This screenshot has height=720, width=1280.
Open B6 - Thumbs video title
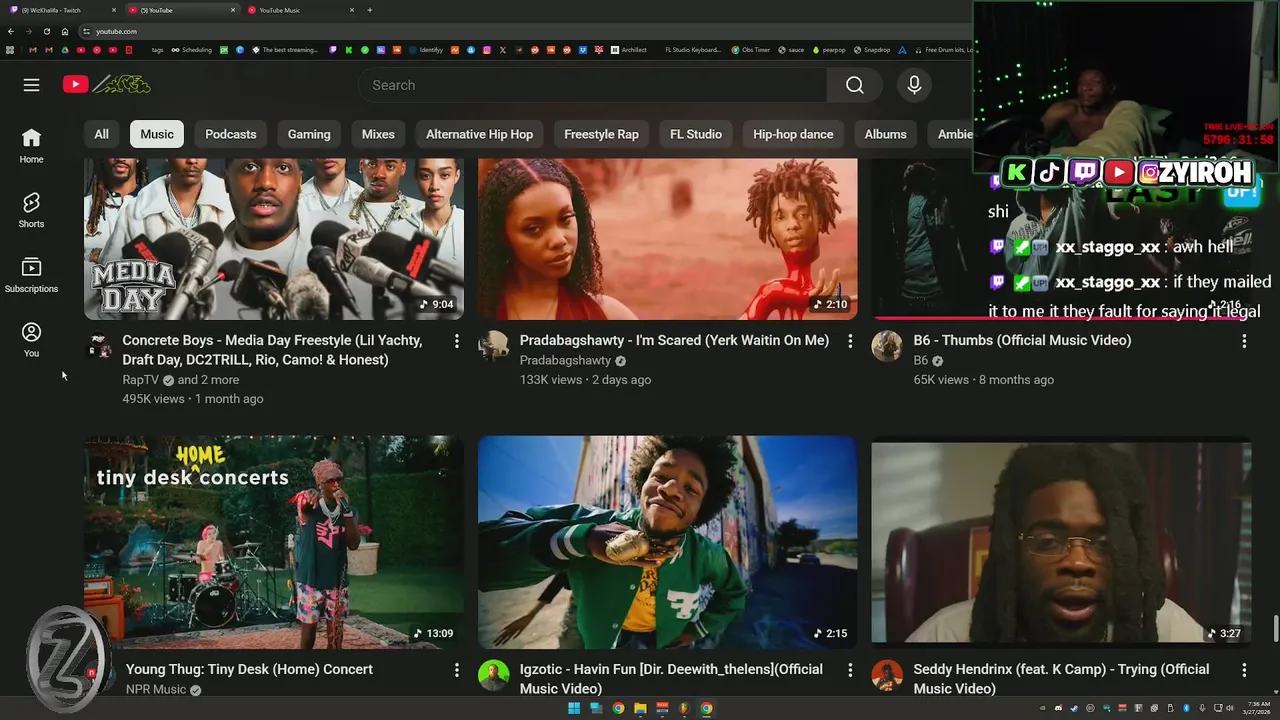(1022, 341)
